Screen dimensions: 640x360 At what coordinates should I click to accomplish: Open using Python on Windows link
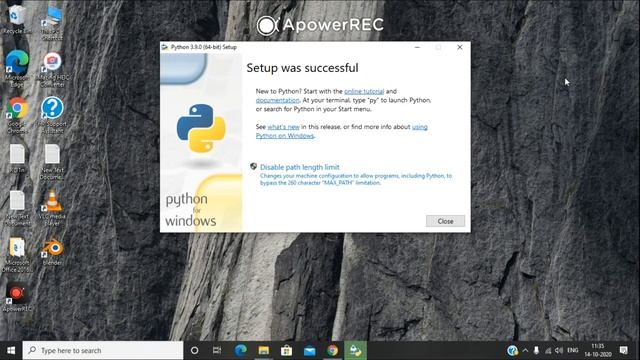click(342, 131)
